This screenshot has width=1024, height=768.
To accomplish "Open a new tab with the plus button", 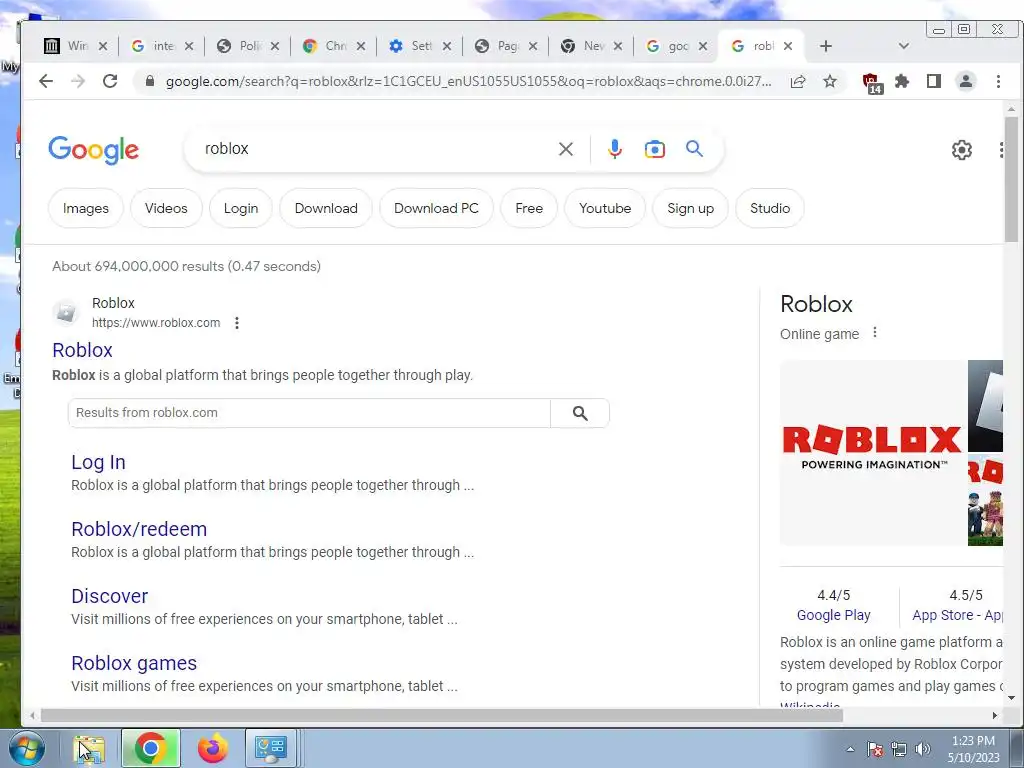I will pyautogui.click(x=825, y=46).
